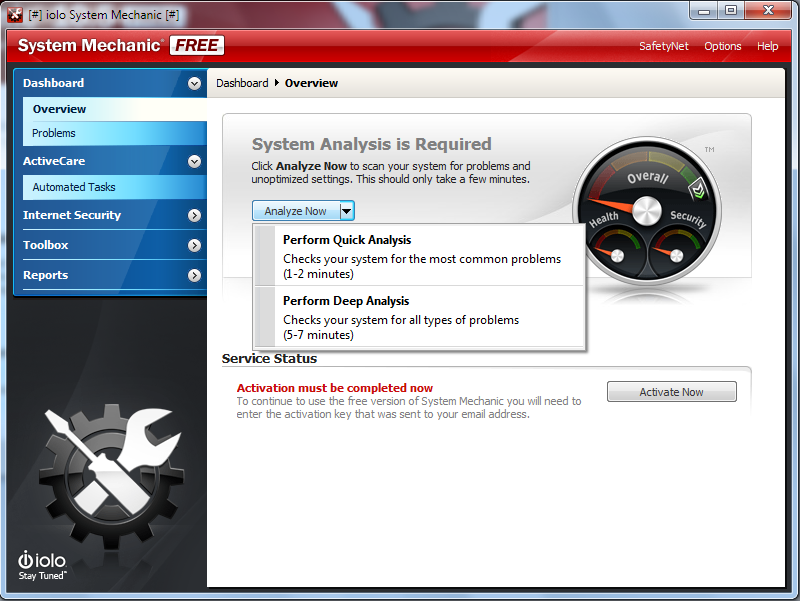Choose Perform Deep Analysis option
The image size is (800, 601).
click(x=419, y=317)
